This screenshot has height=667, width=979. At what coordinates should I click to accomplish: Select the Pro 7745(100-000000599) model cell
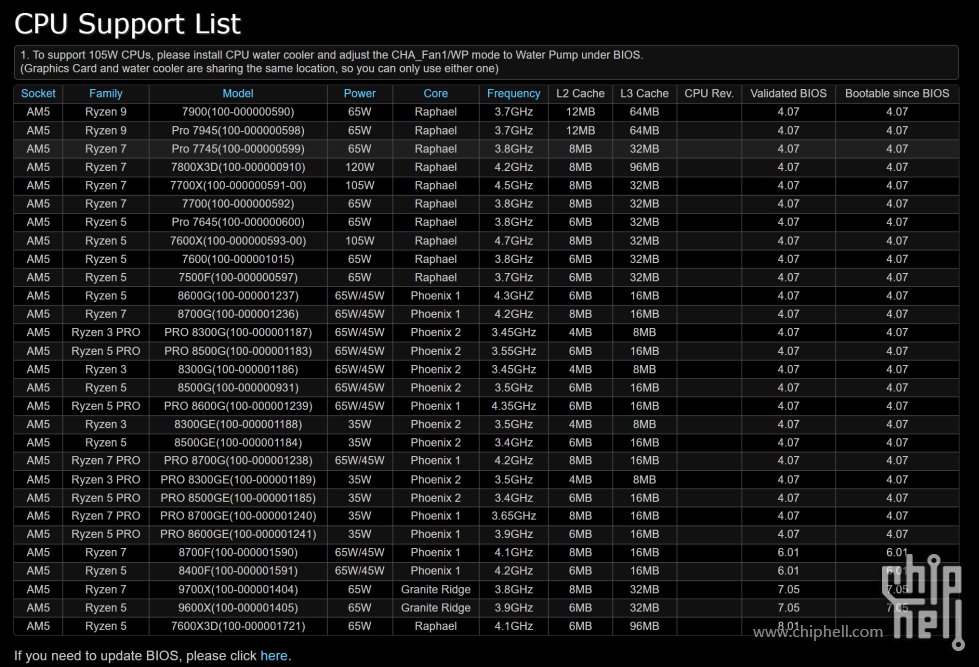click(238, 149)
